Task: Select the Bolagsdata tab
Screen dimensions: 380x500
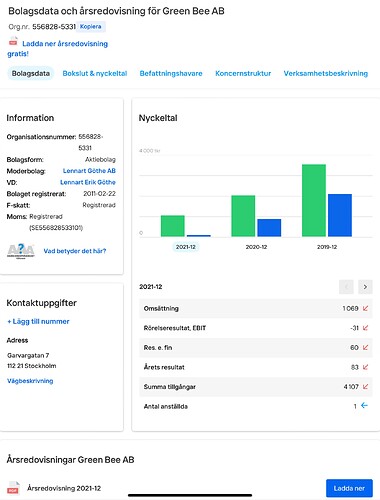Action: pyautogui.click(x=31, y=73)
